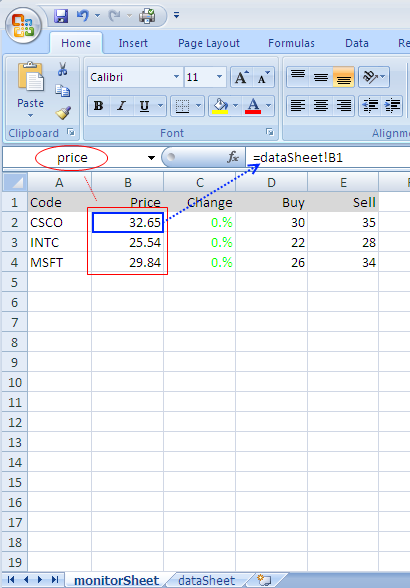Click the Quick Print icon
410x588 pixels.
click(147, 16)
